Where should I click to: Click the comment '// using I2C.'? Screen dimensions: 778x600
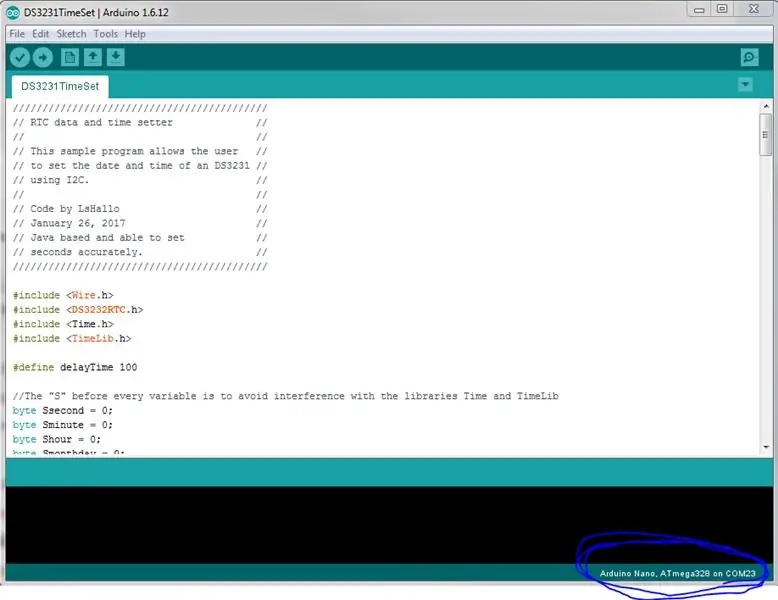51,180
